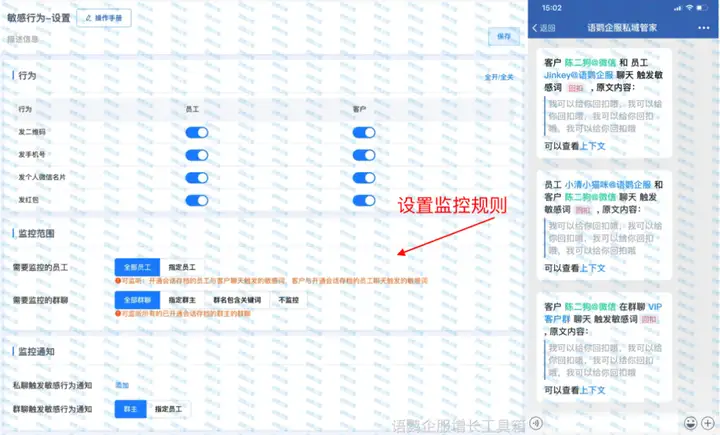The width and height of the screenshot is (720, 435).
Task: Select the 不监控 group chat option
Action: pos(289,300)
